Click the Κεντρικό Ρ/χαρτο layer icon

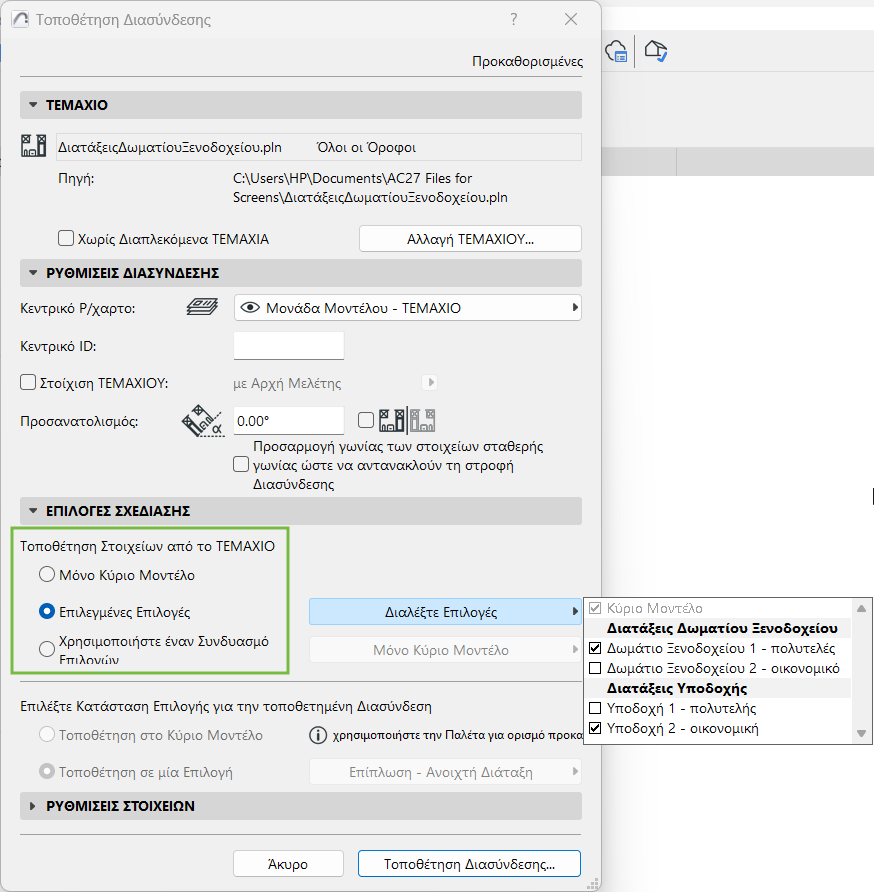point(202,307)
